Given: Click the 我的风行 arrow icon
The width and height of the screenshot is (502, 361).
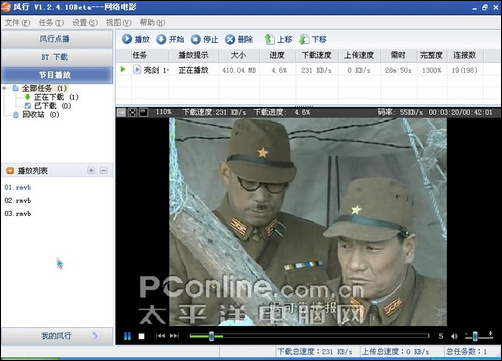Looking at the screenshot, I should 95,335.
